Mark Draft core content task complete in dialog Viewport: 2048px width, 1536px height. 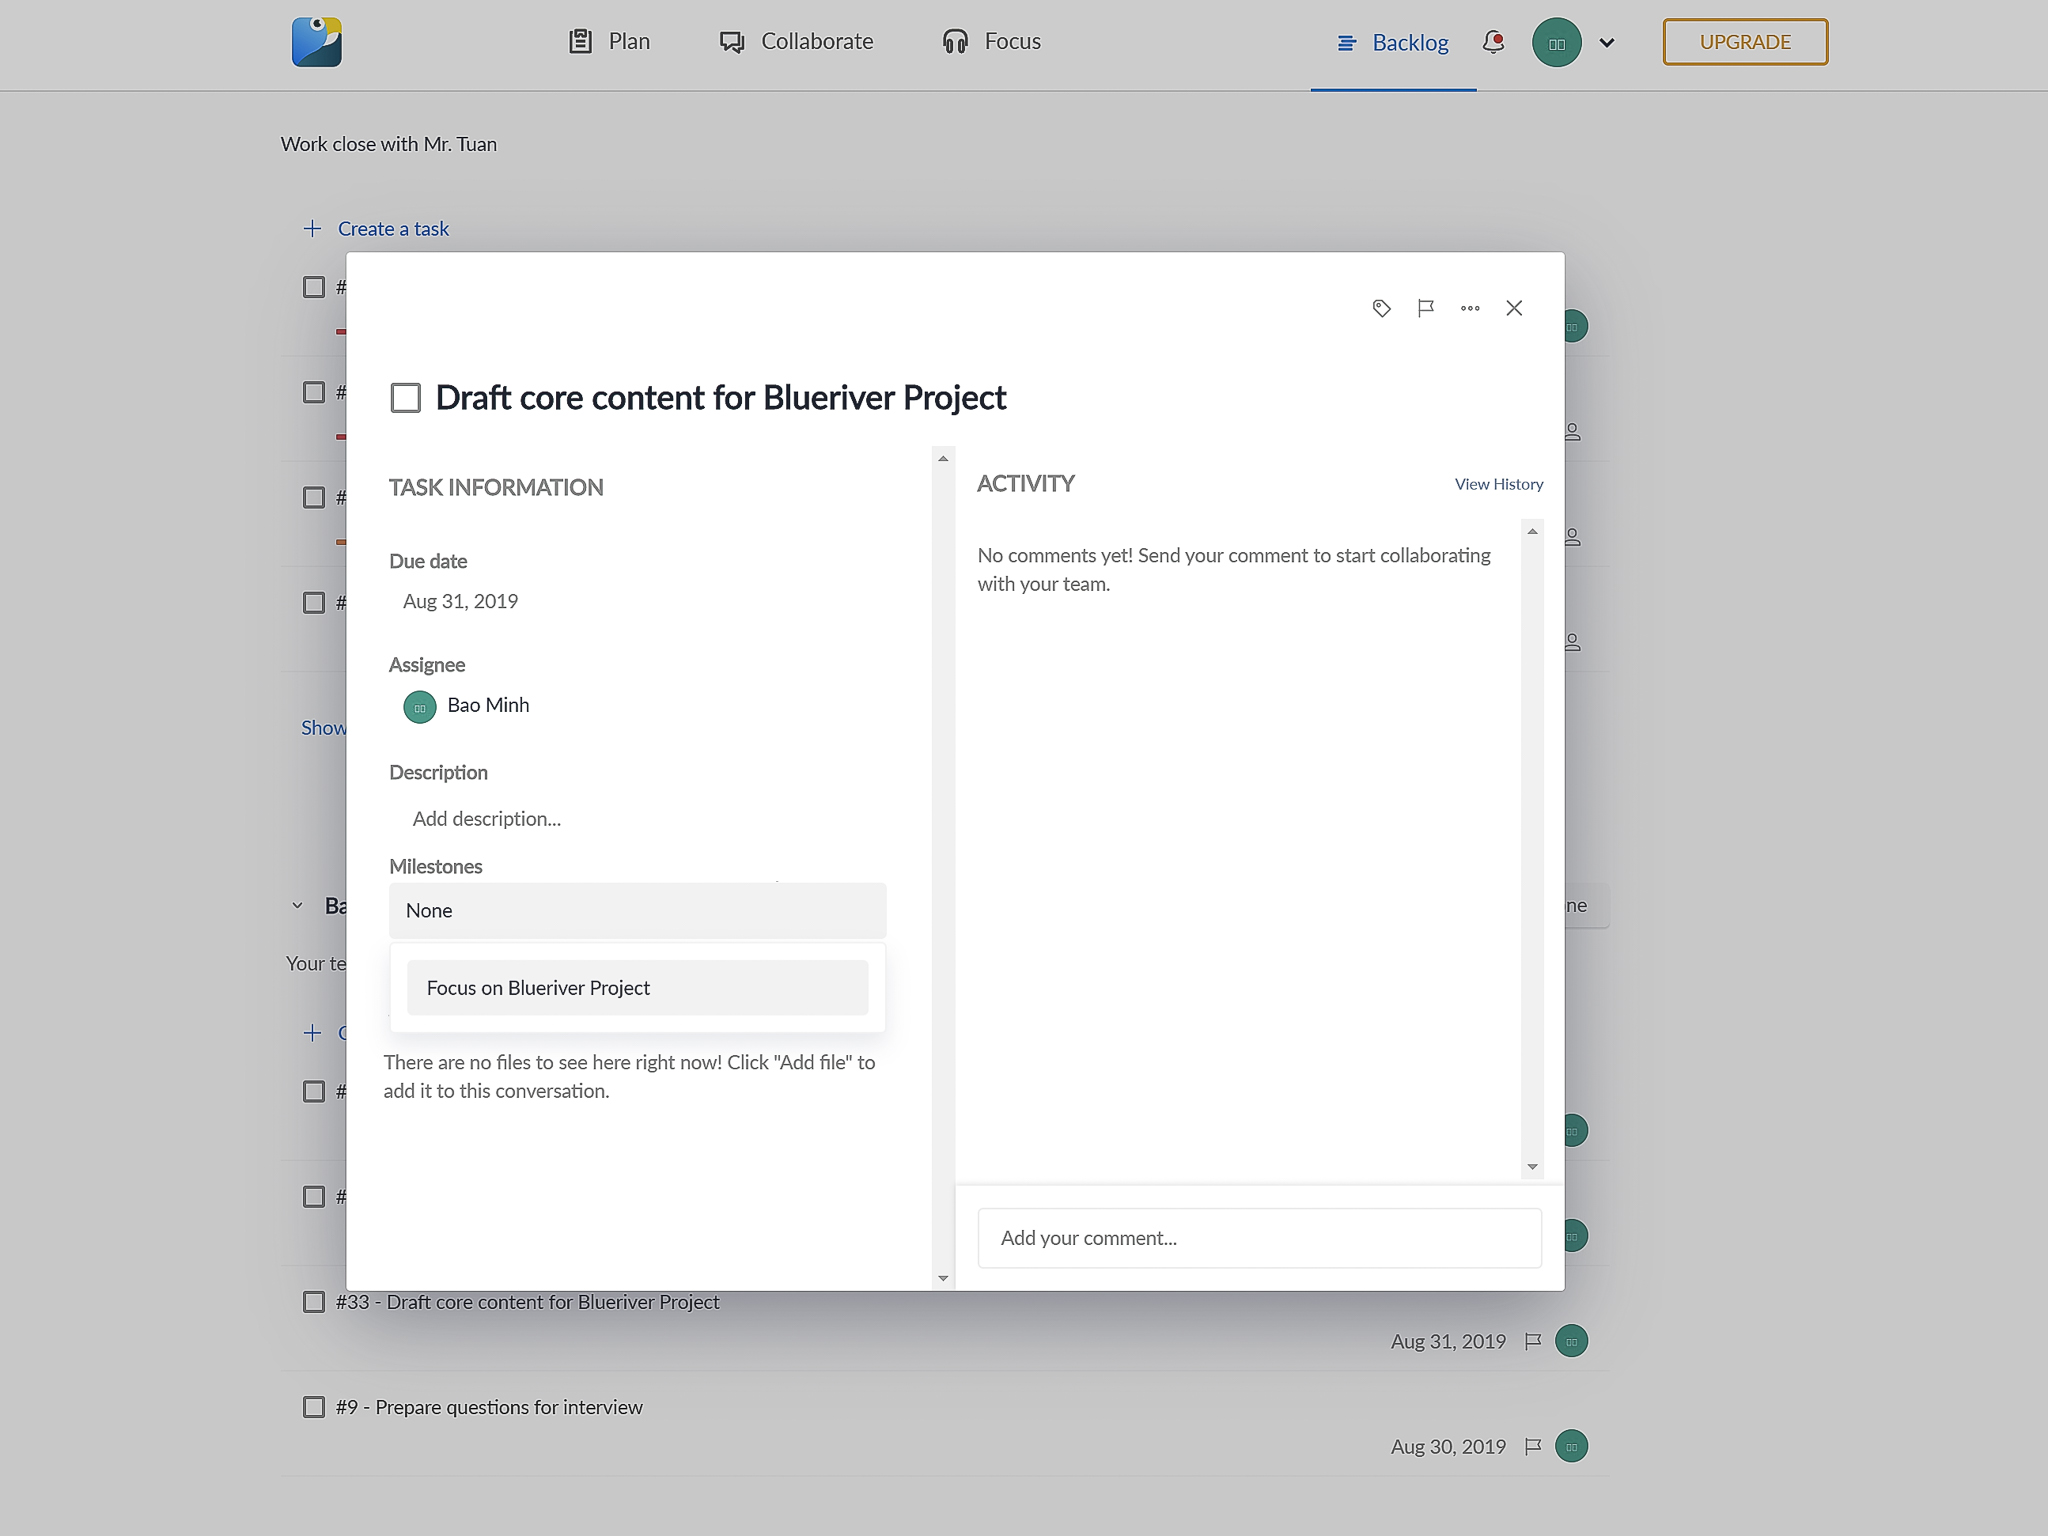click(405, 398)
